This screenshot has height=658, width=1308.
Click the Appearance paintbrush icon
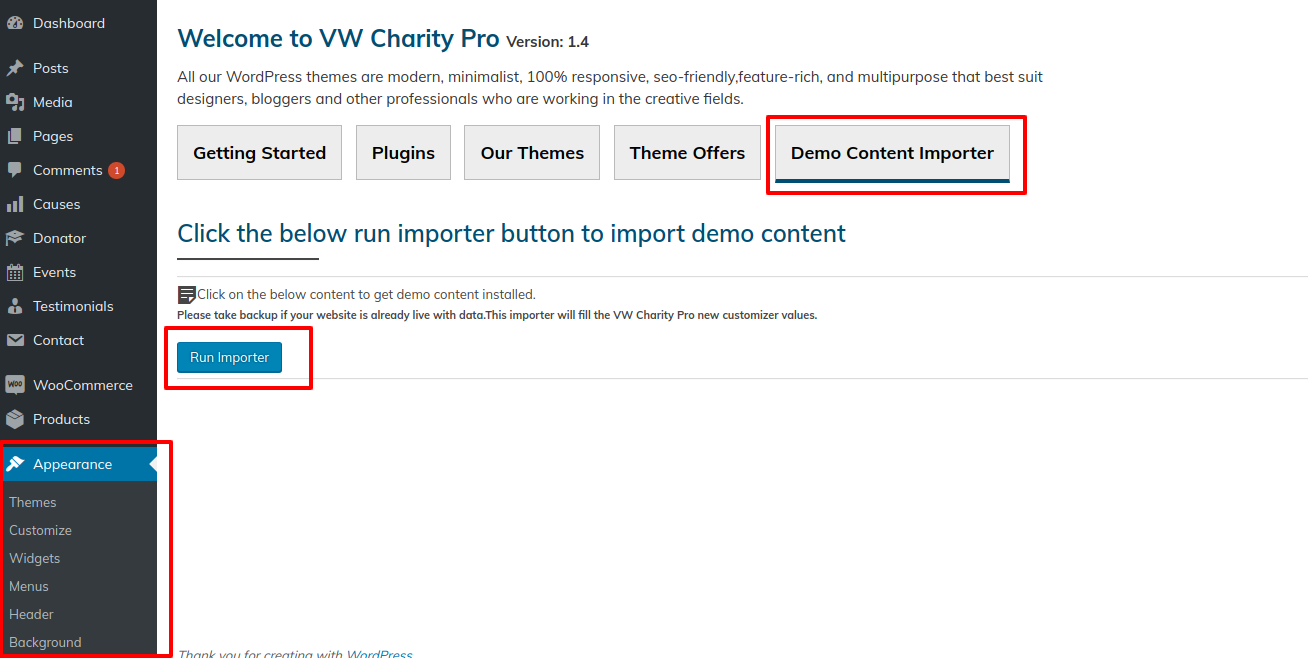point(15,464)
